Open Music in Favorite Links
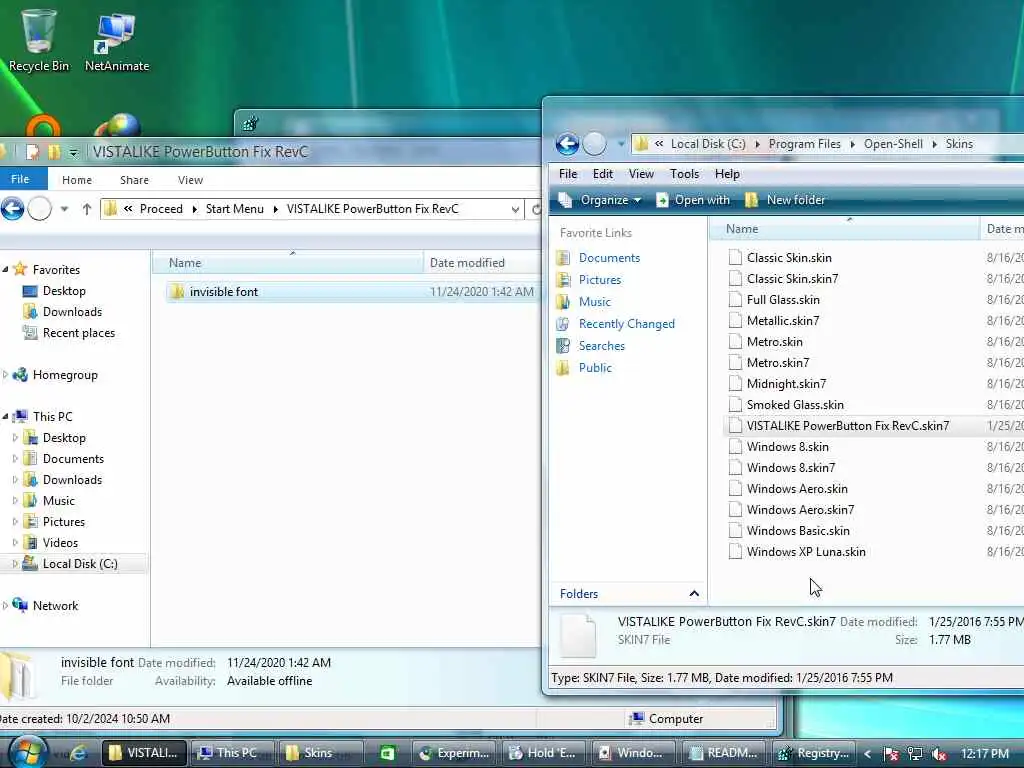Screen dimensions: 1024x768 click(x=594, y=302)
